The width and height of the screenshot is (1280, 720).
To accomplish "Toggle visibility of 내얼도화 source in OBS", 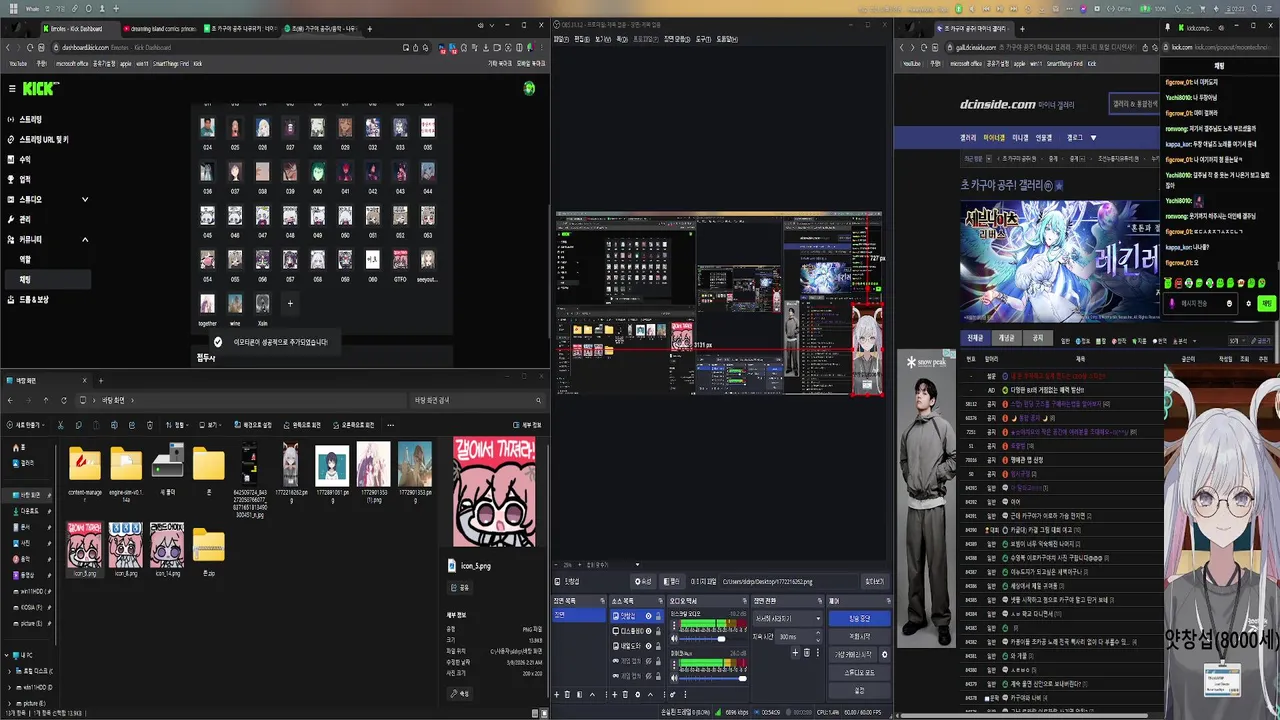I will pyautogui.click(x=648, y=646).
